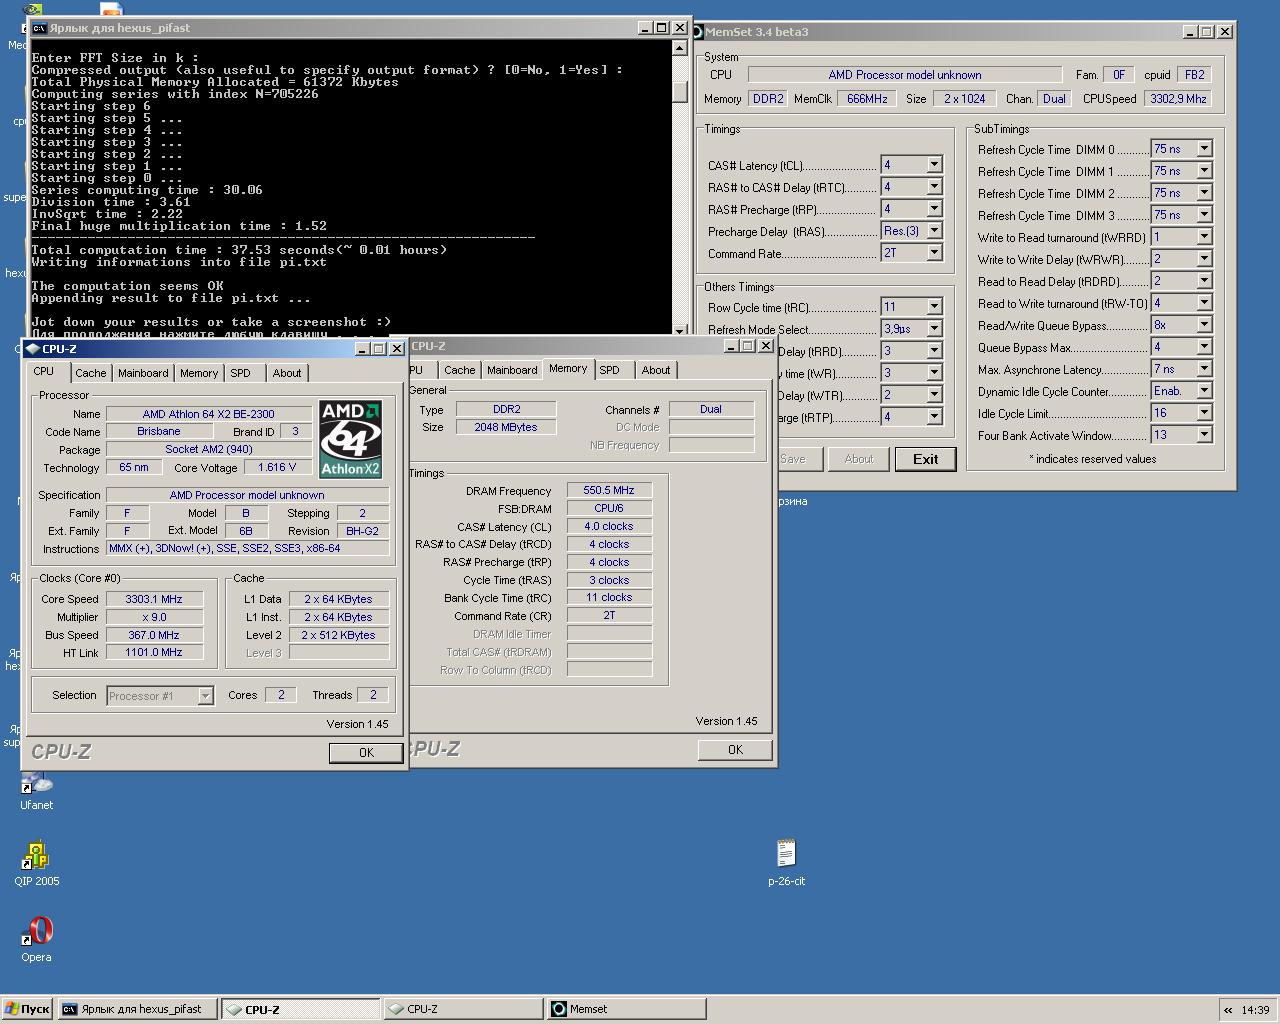1280x1024 pixels.
Task: Click the system tray clock showing 14:39
Action: (x=1255, y=1010)
